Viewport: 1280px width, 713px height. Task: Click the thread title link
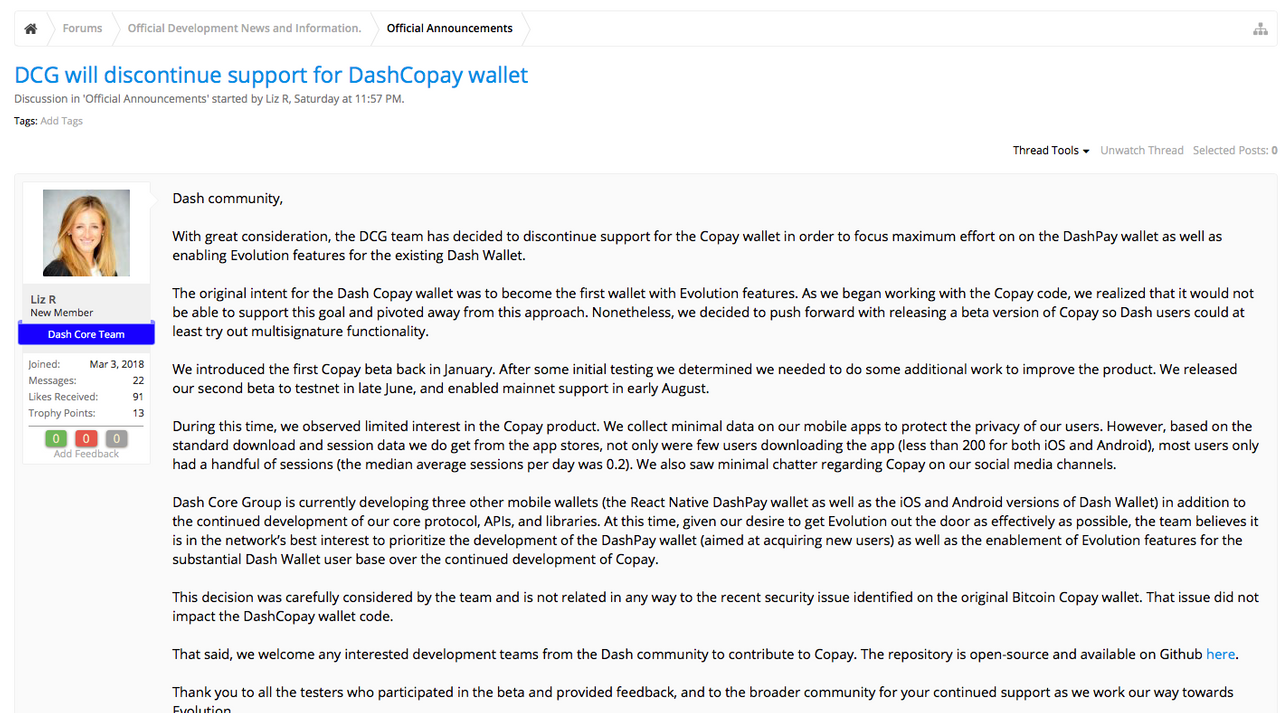click(271, 75)
